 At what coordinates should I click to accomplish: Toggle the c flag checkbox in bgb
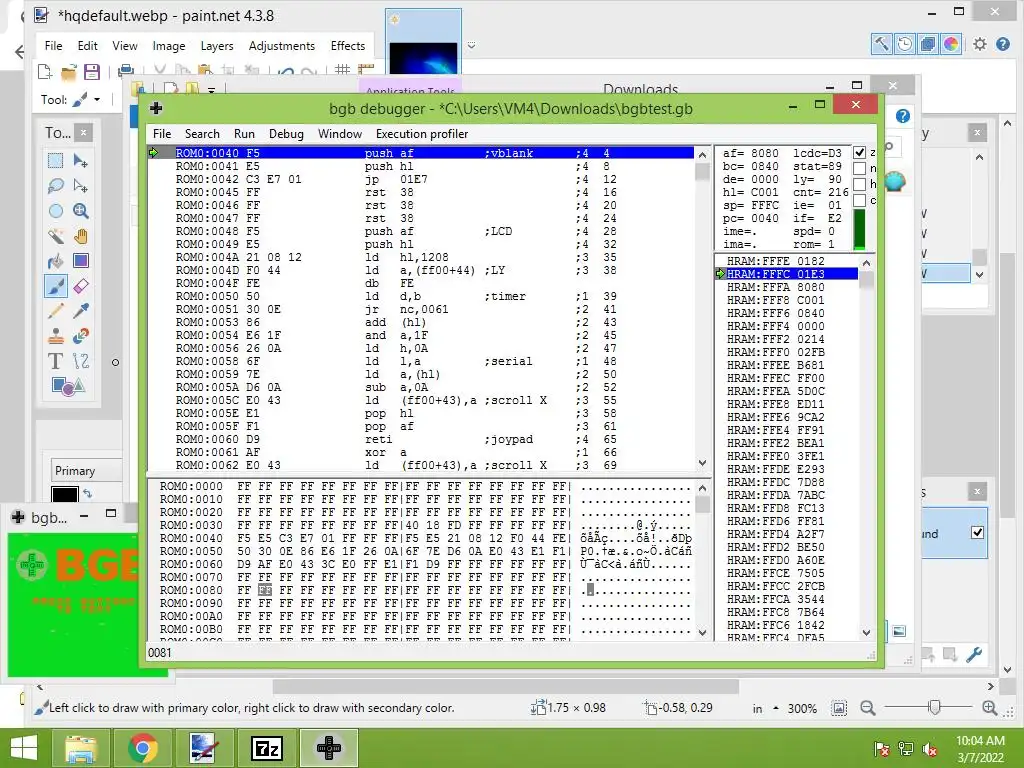click(859, 200)
